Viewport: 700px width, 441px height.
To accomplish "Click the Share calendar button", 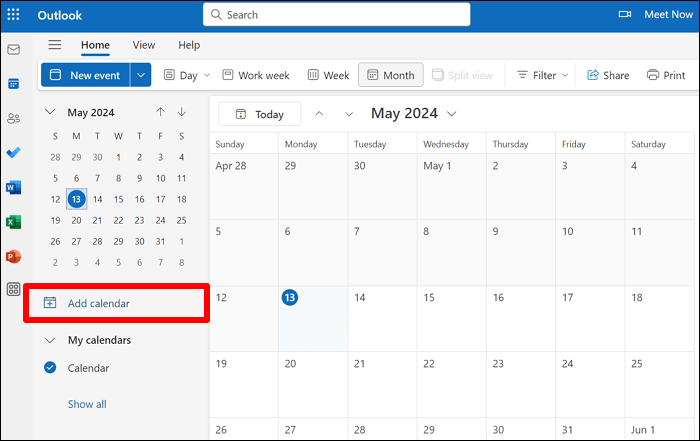I will click(608, 75).
